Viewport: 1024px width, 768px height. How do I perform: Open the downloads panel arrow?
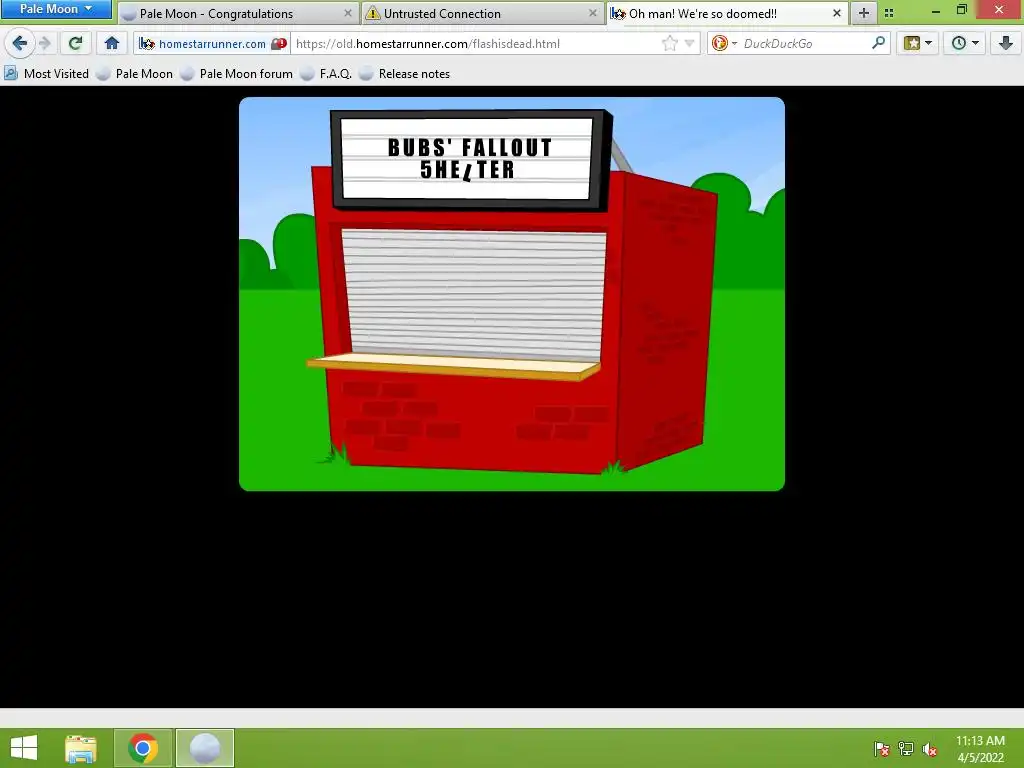click(1005, 44)
